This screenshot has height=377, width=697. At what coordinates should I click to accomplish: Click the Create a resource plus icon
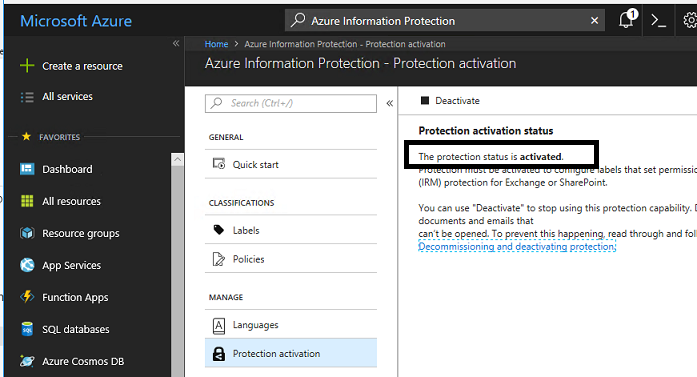27,66
